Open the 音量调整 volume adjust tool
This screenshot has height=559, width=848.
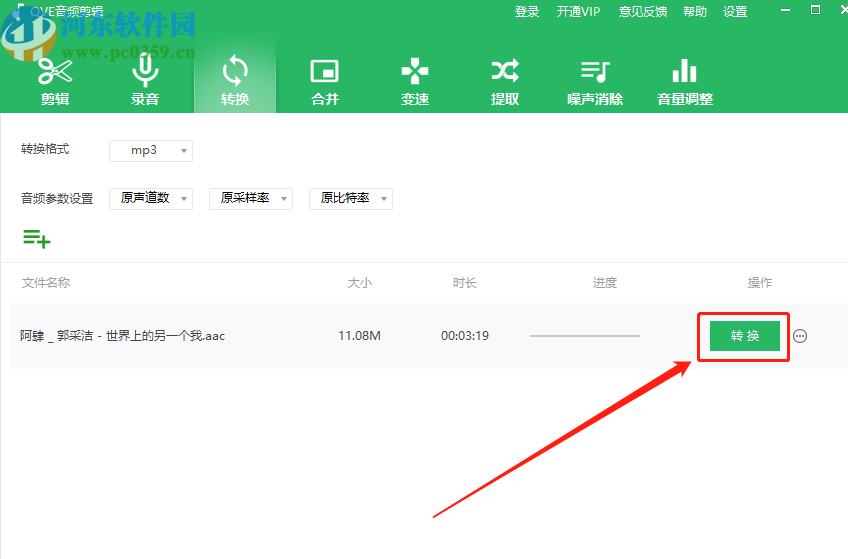click(685, 81)
